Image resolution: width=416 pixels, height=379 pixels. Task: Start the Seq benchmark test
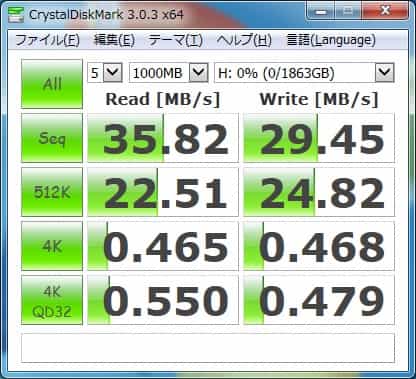(x=52, y=138)
